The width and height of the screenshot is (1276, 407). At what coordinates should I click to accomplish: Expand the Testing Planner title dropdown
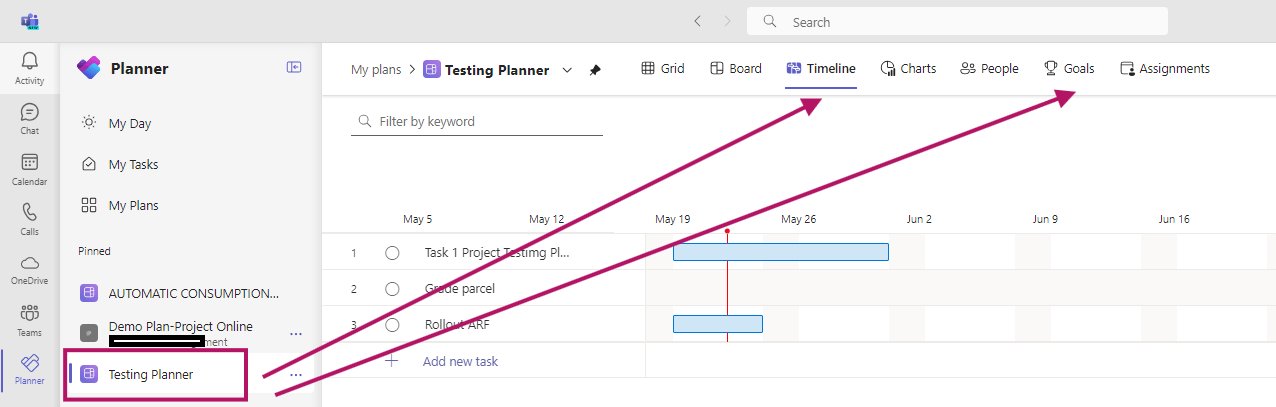point(567,70)
